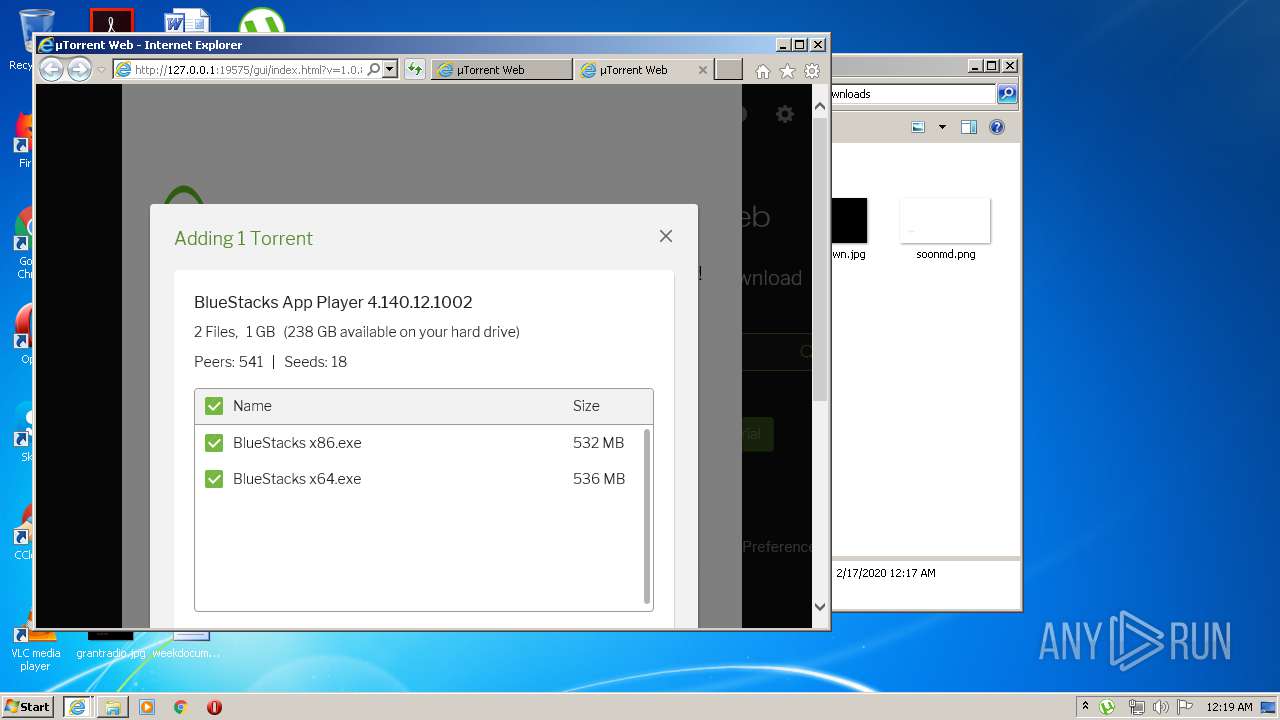Open Internet Explorer from the taskbar
This screenshot has width=1280, height=720.
78,706
